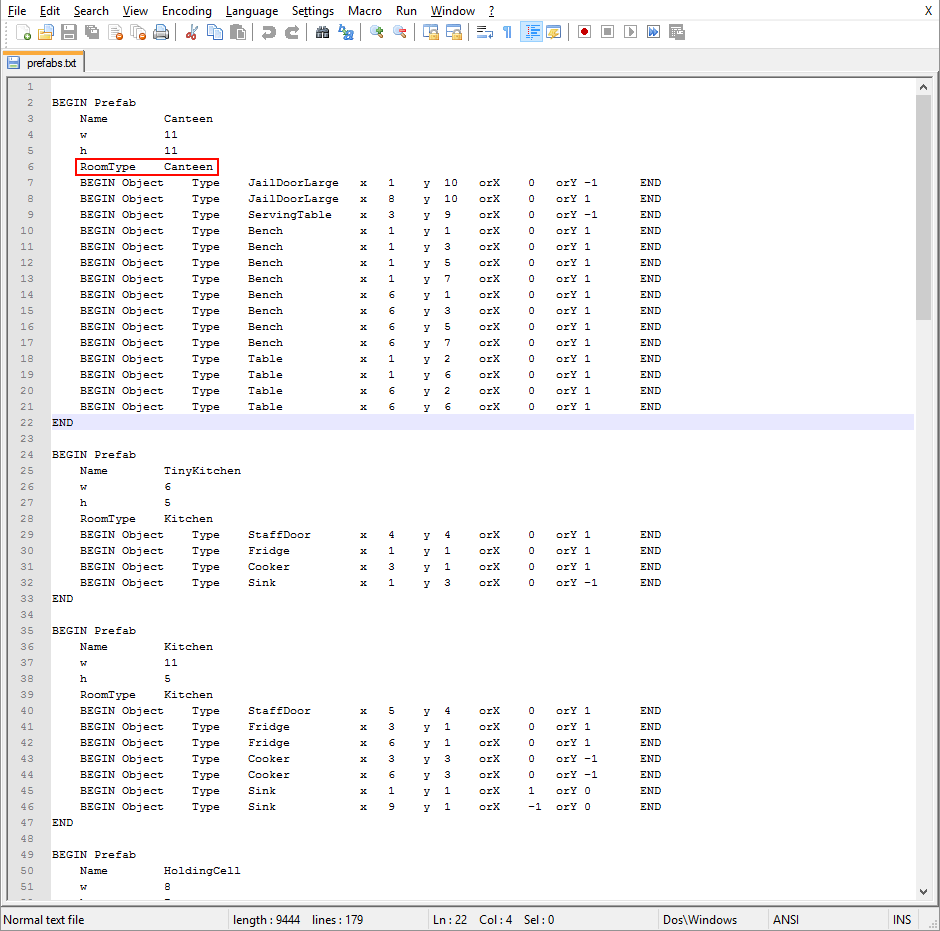Open the File menu

[x=17, y=11]
